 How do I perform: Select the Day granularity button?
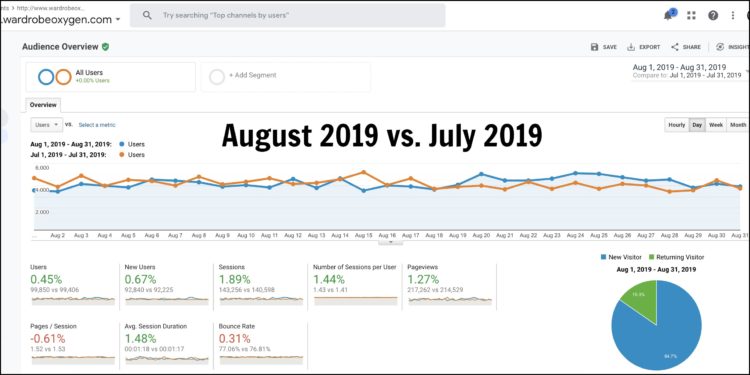(x=697, y=125)
